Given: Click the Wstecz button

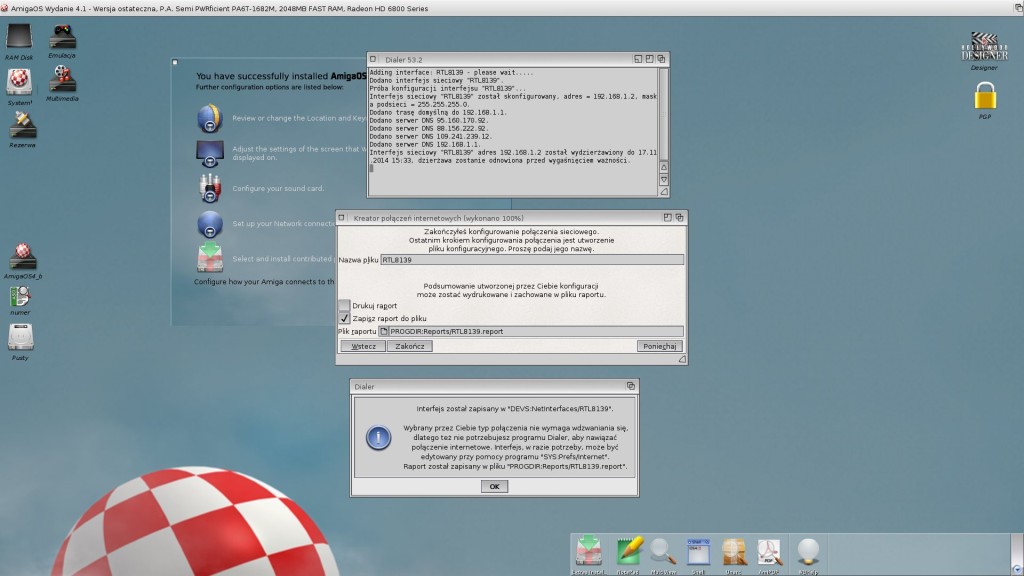Looking at the screenshot, I should pyautogui.click(x=363, y=346).
